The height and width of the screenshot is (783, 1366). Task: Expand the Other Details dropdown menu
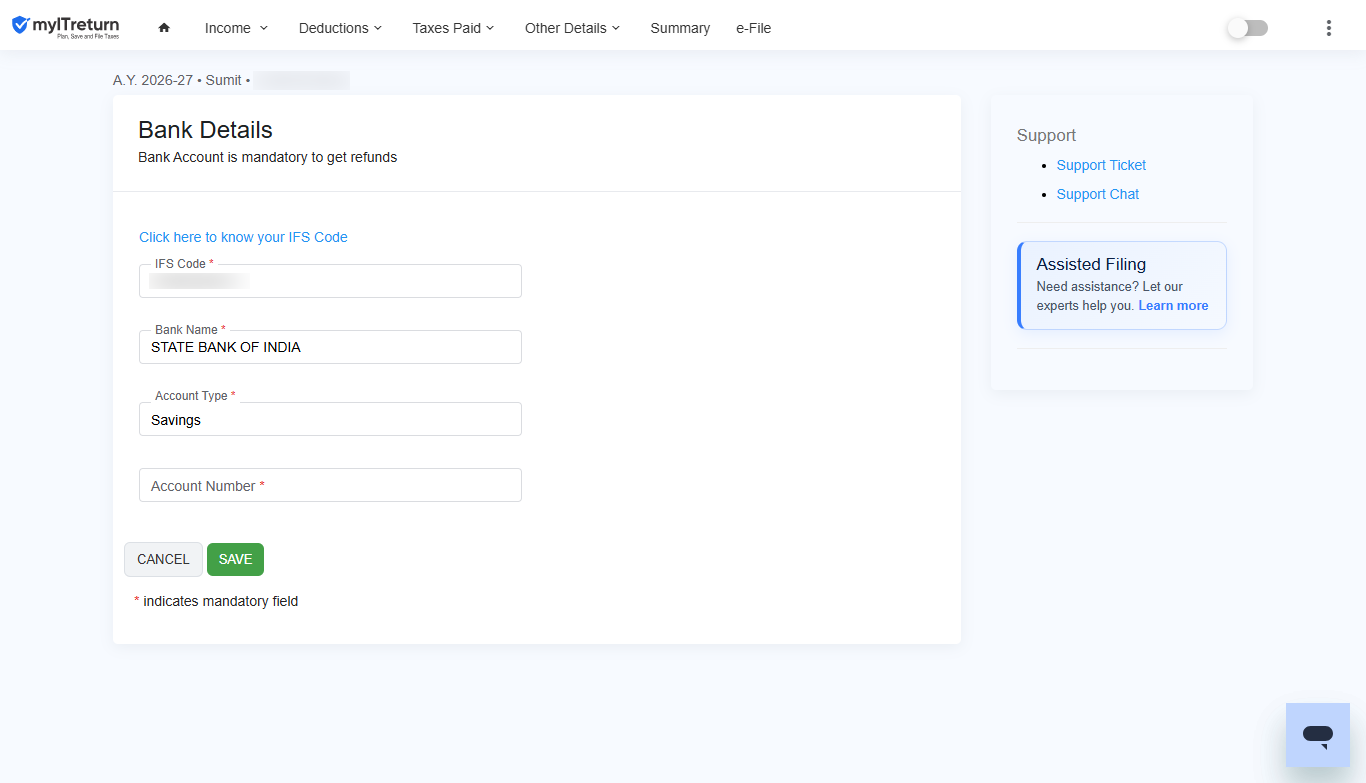(572, 28)
